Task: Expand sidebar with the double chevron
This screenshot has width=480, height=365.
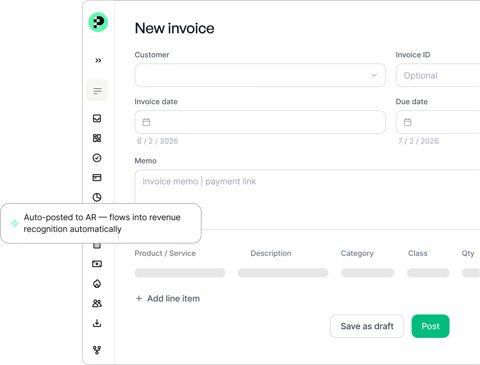Action: (x=98, y=60)
